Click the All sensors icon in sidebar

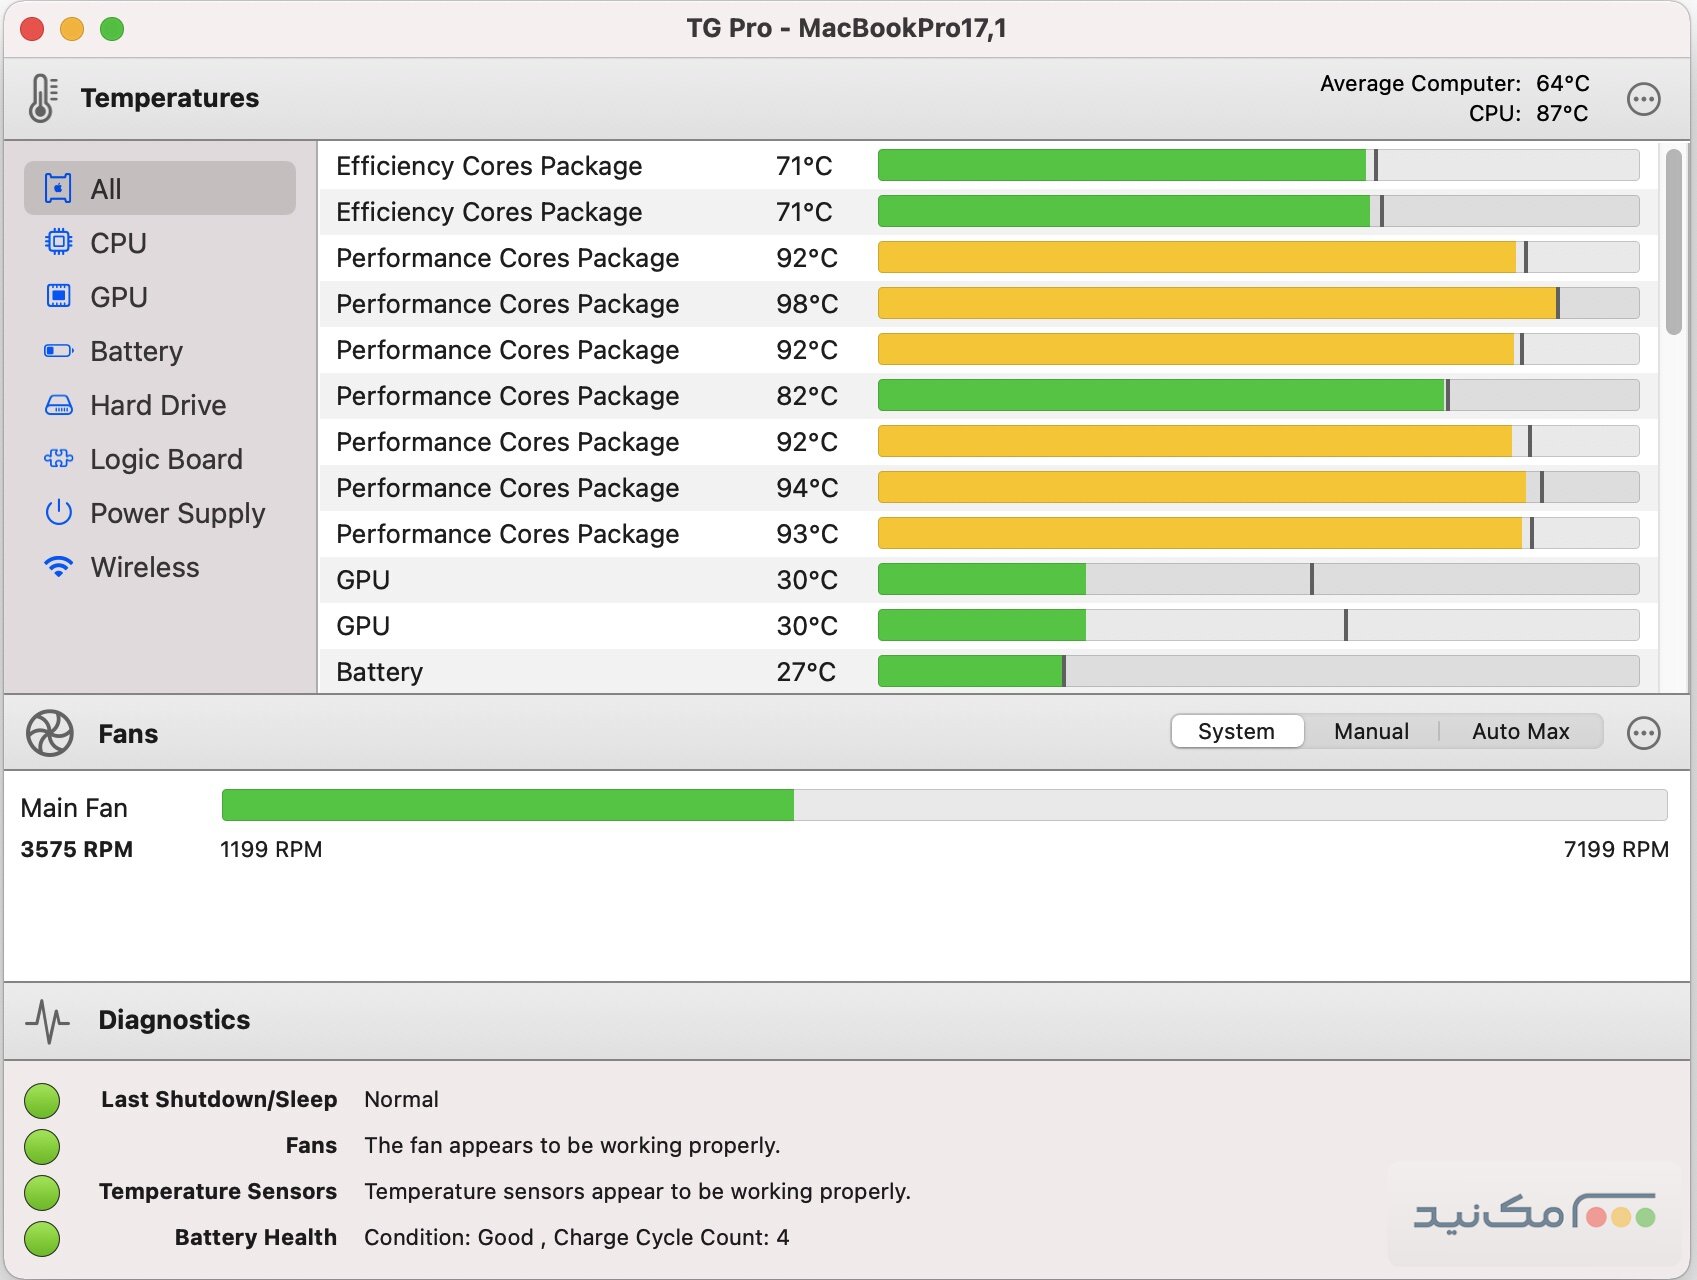(x=59, y=188)
